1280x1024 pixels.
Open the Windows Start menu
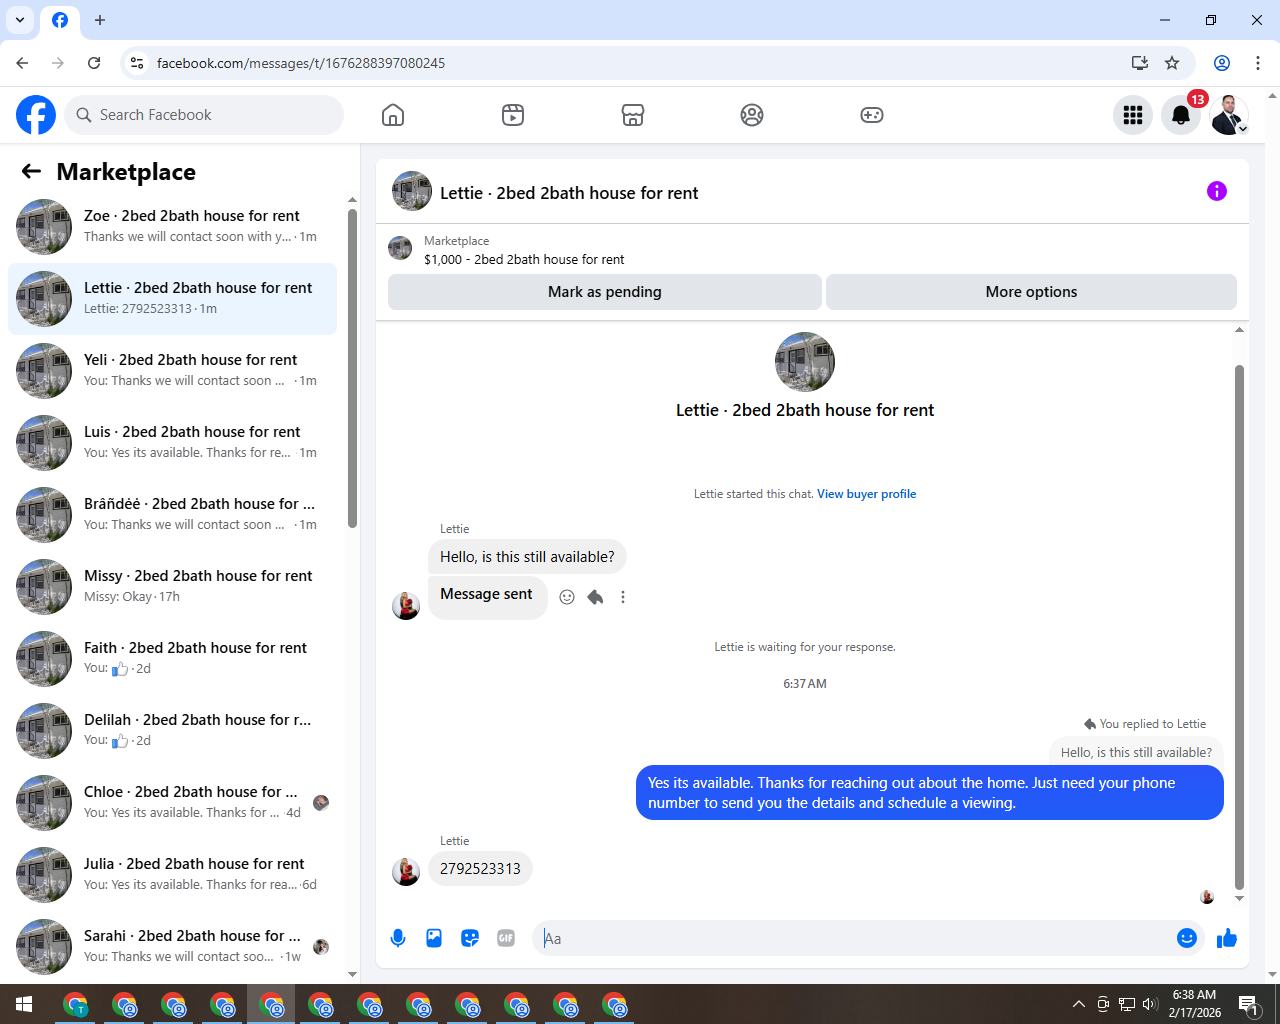pyautogui.click(x=24, y=1004)
